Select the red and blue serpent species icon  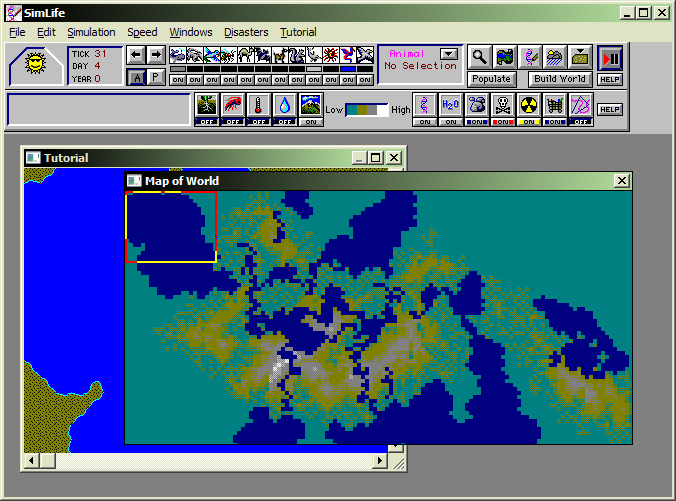click(348, 55)
